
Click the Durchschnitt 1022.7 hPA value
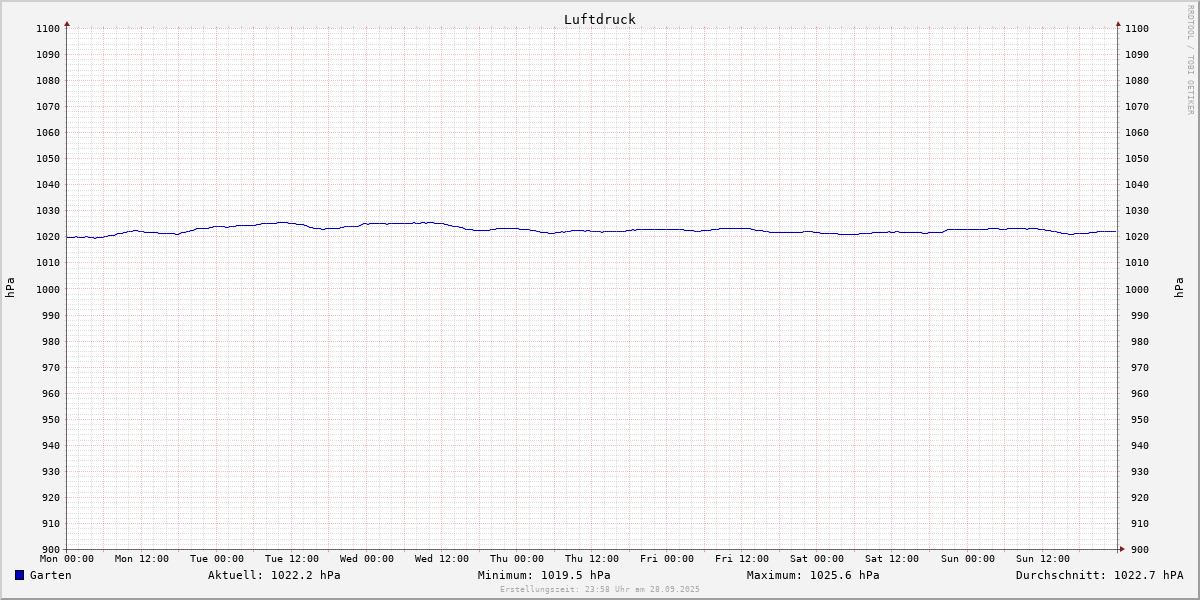click(x=1099, y=575)
